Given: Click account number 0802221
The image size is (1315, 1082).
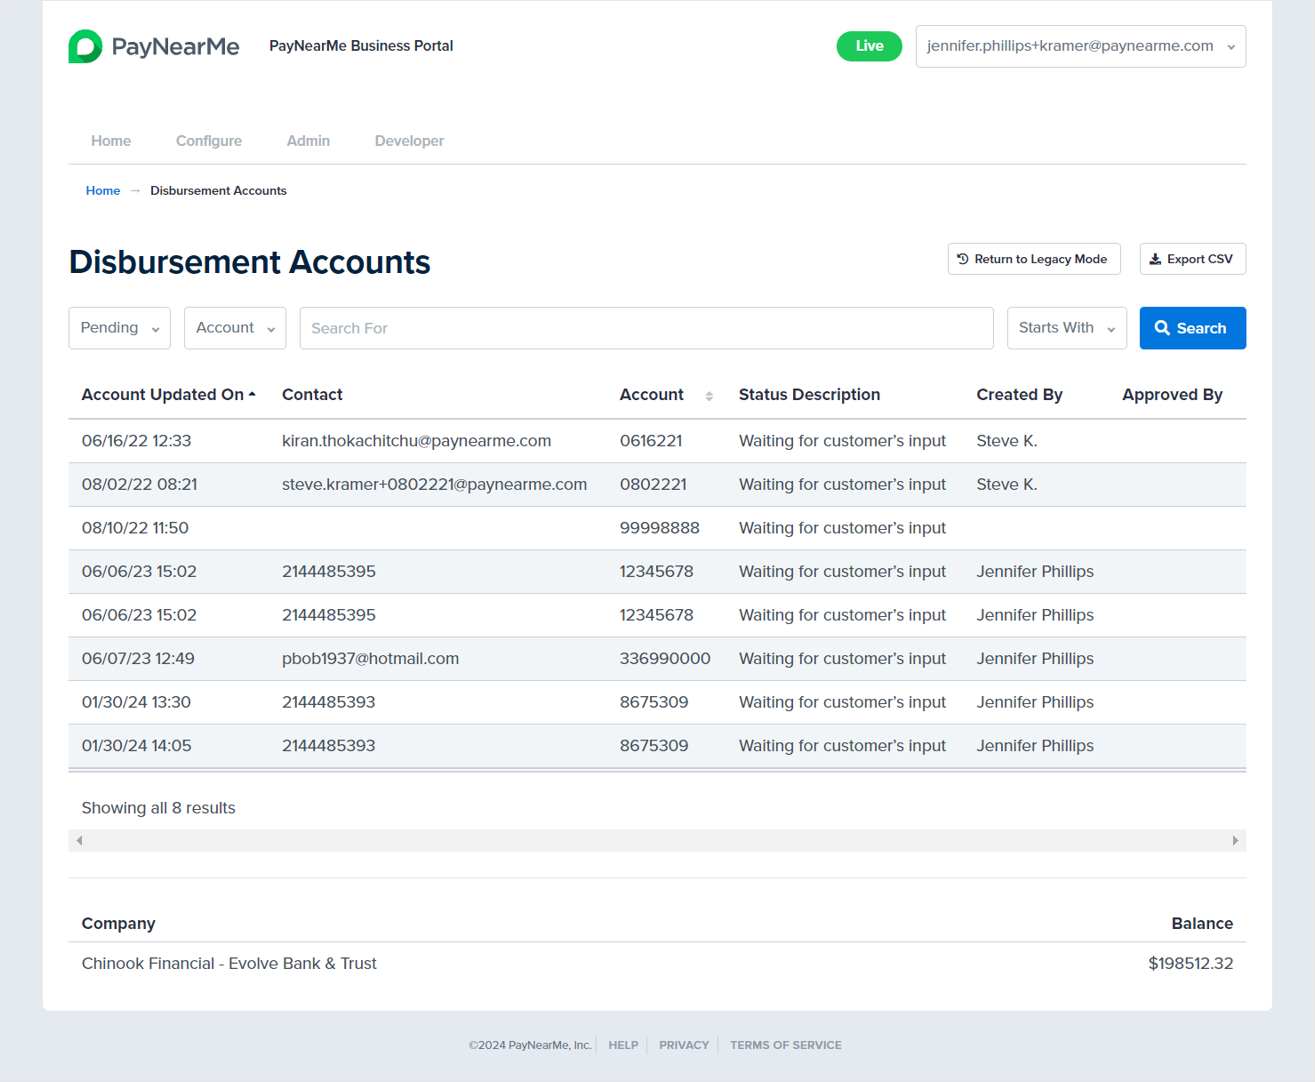Looking at the screenshot, I should [x=653, y=485].
